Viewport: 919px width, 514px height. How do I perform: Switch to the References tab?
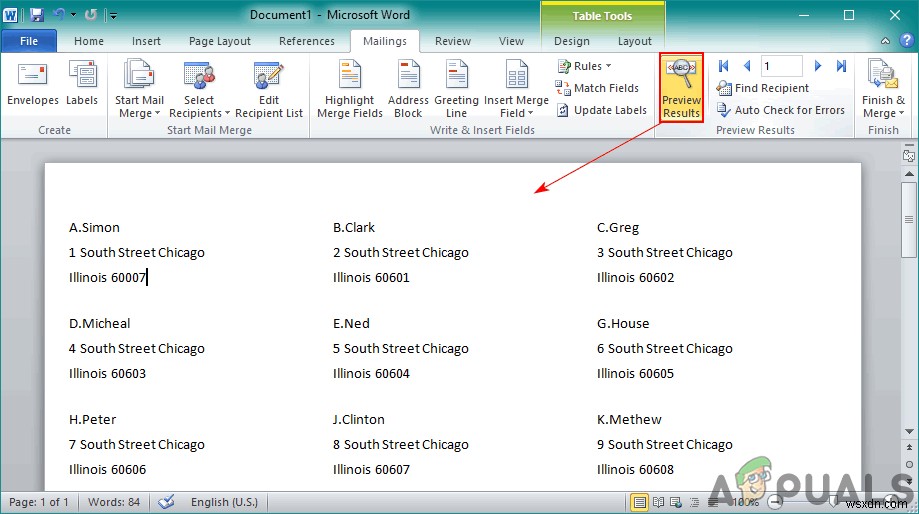(x=307, y=41)
